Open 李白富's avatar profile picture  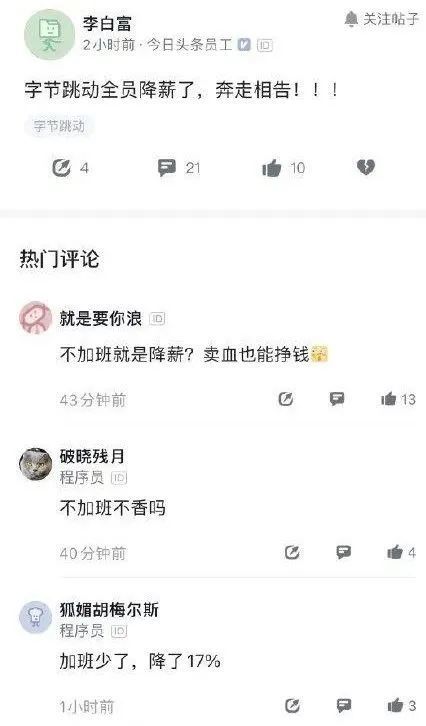[x=49, y=35]
